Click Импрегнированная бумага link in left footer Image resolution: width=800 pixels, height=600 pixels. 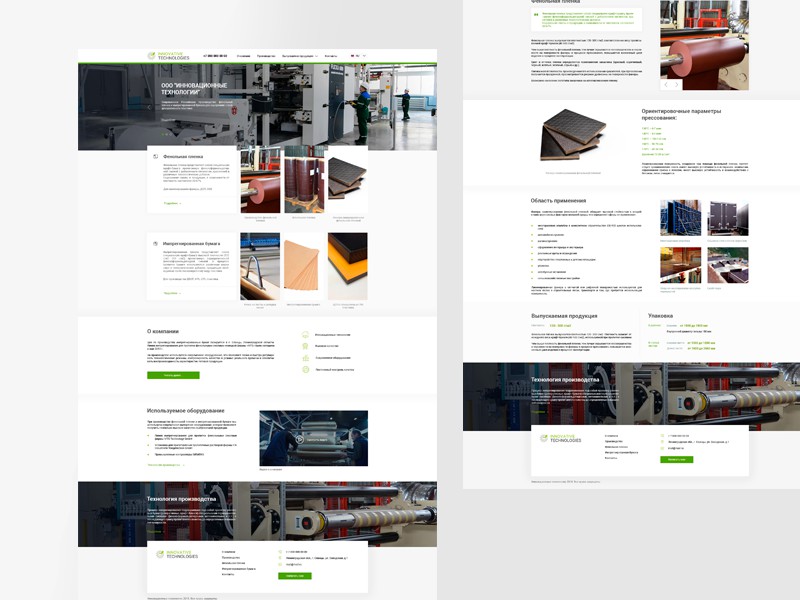[239, 569]
